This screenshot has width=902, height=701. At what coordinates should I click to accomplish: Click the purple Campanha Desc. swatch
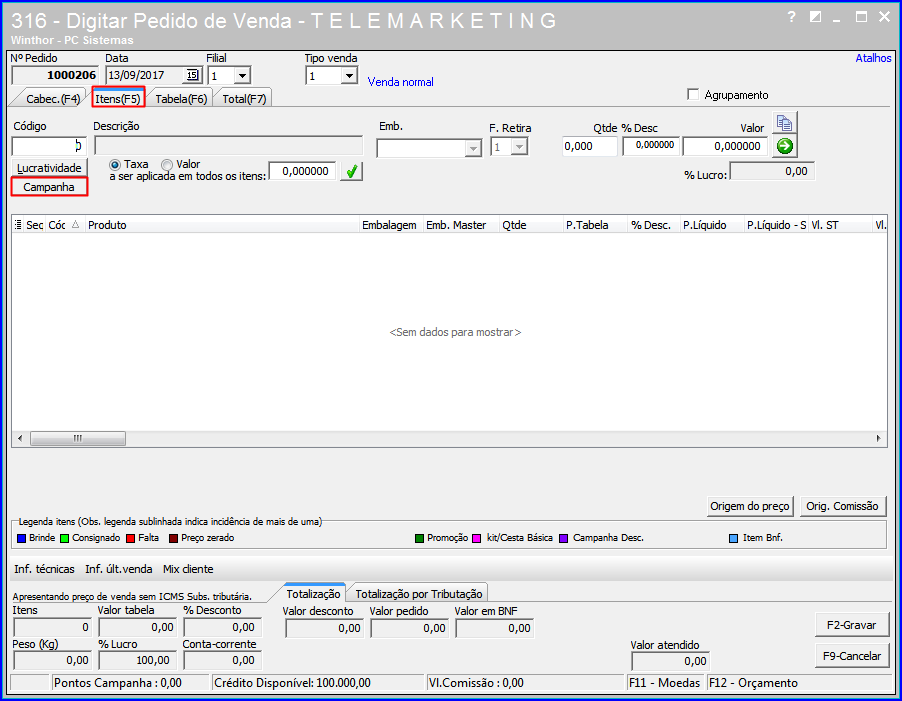pyautogui.click(x=564, y=538)
